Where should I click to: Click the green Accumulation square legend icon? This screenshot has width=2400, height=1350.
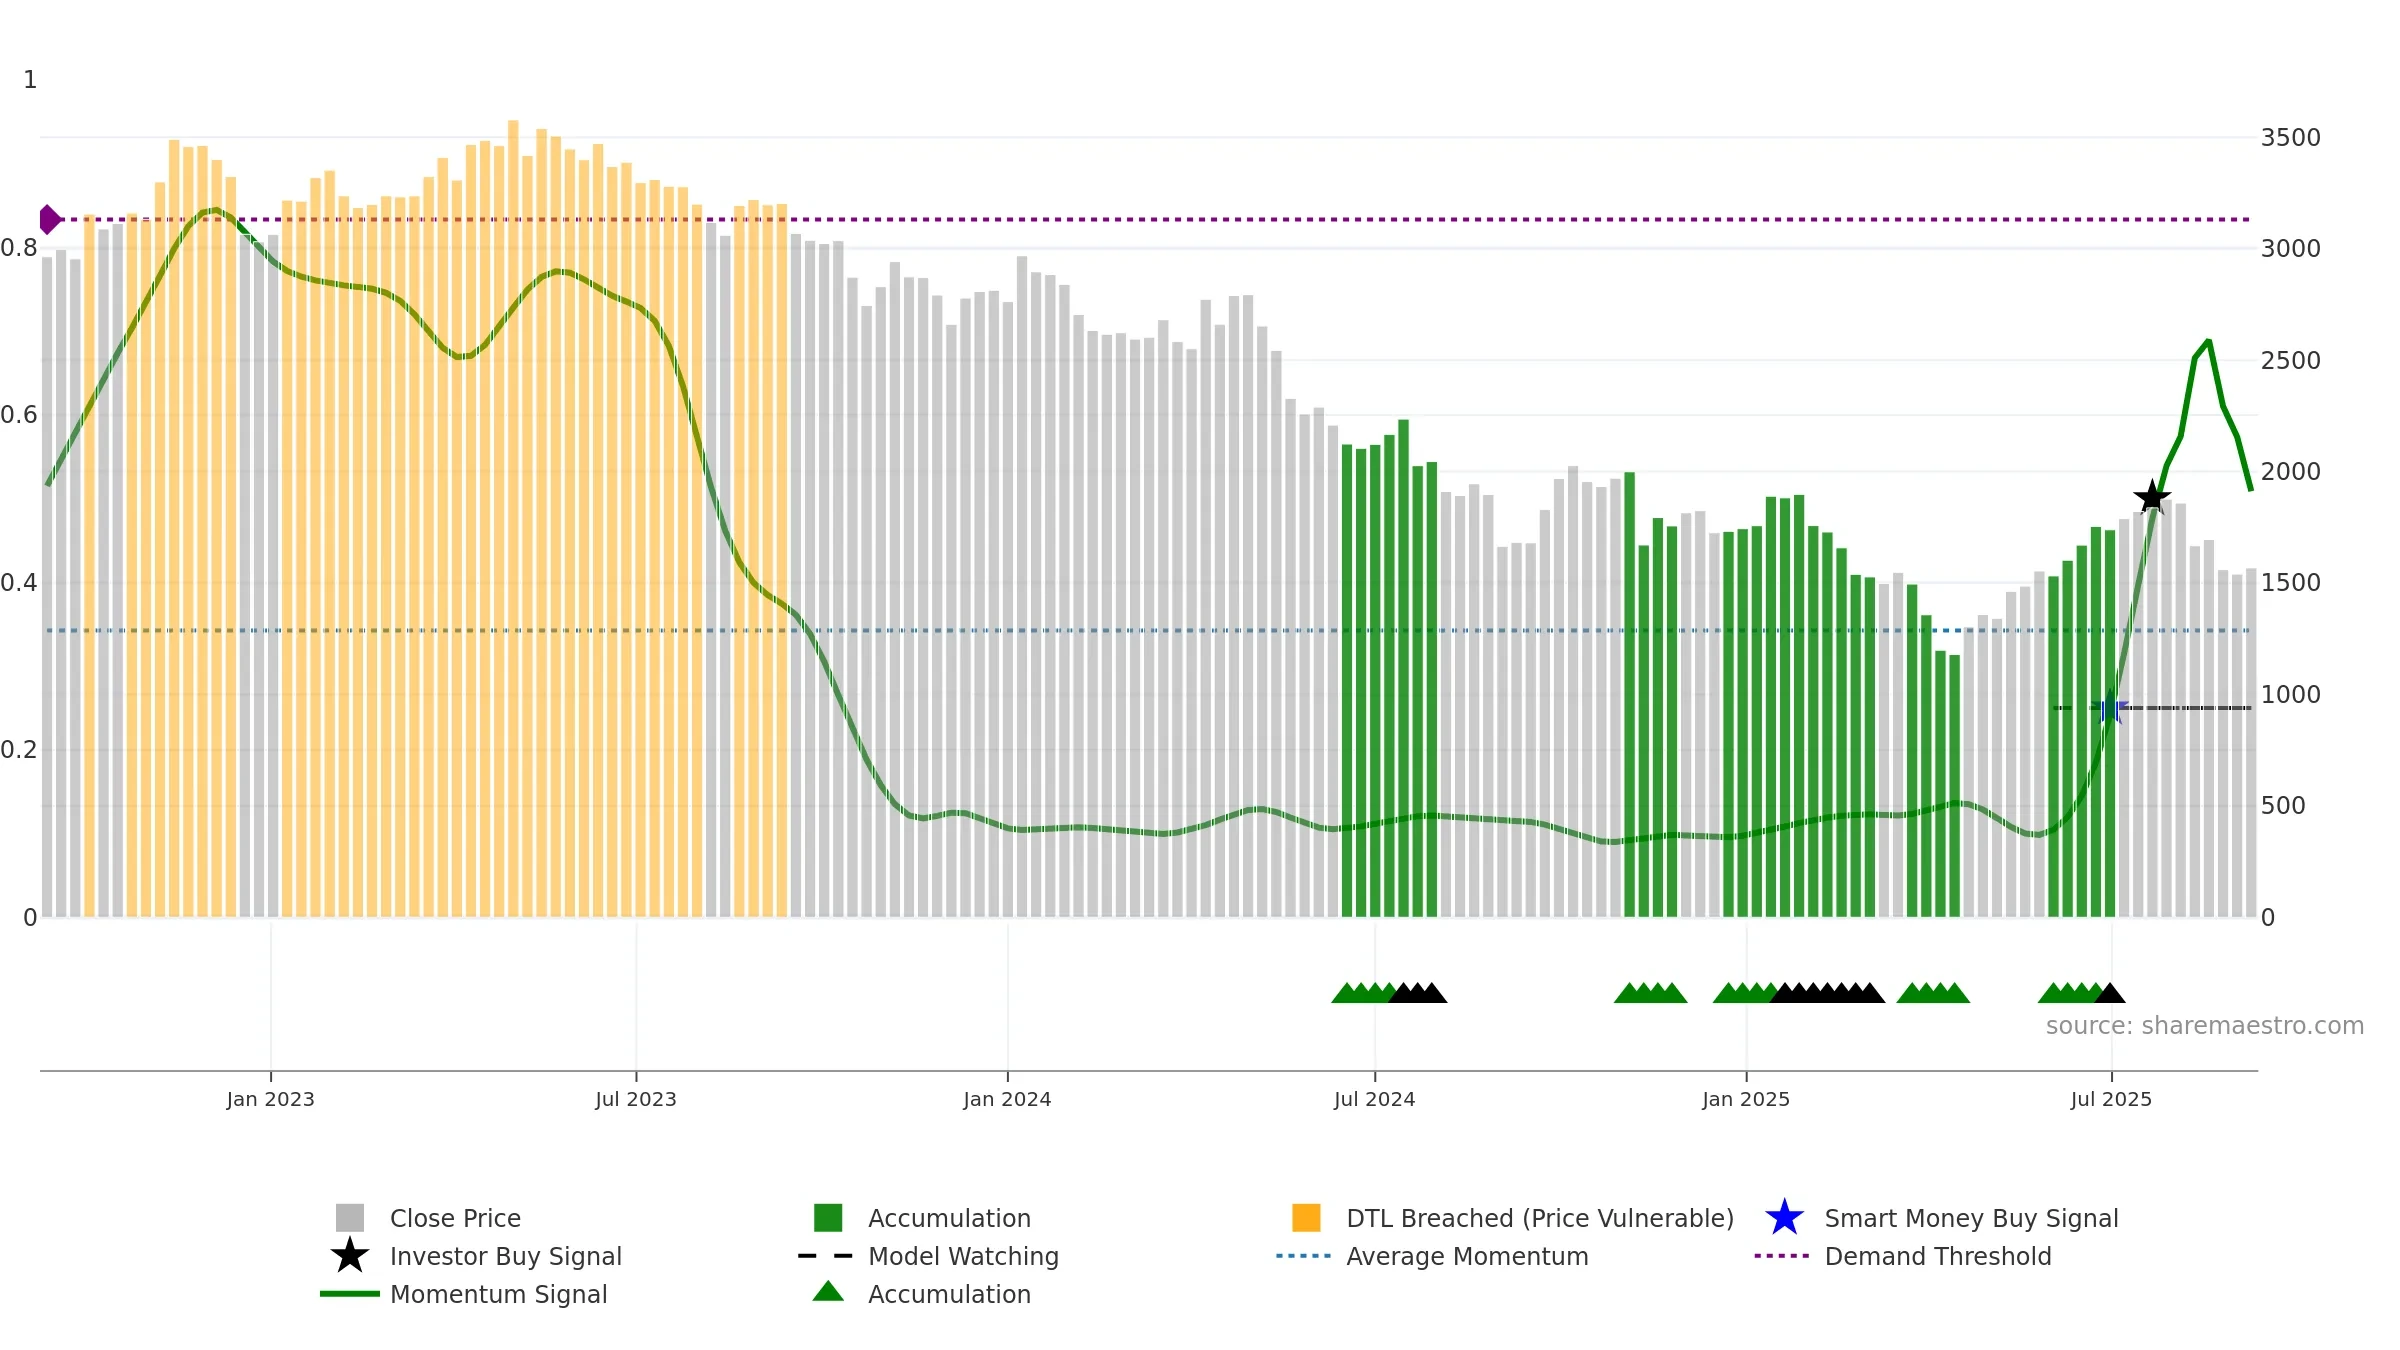(828, 1218)
